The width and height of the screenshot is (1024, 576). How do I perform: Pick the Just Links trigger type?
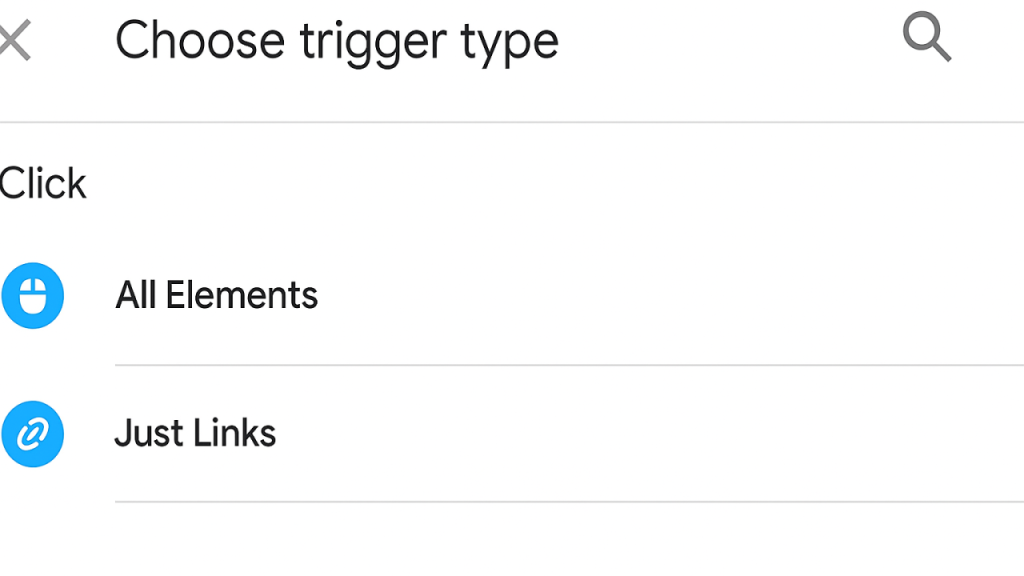pos(195,433)
